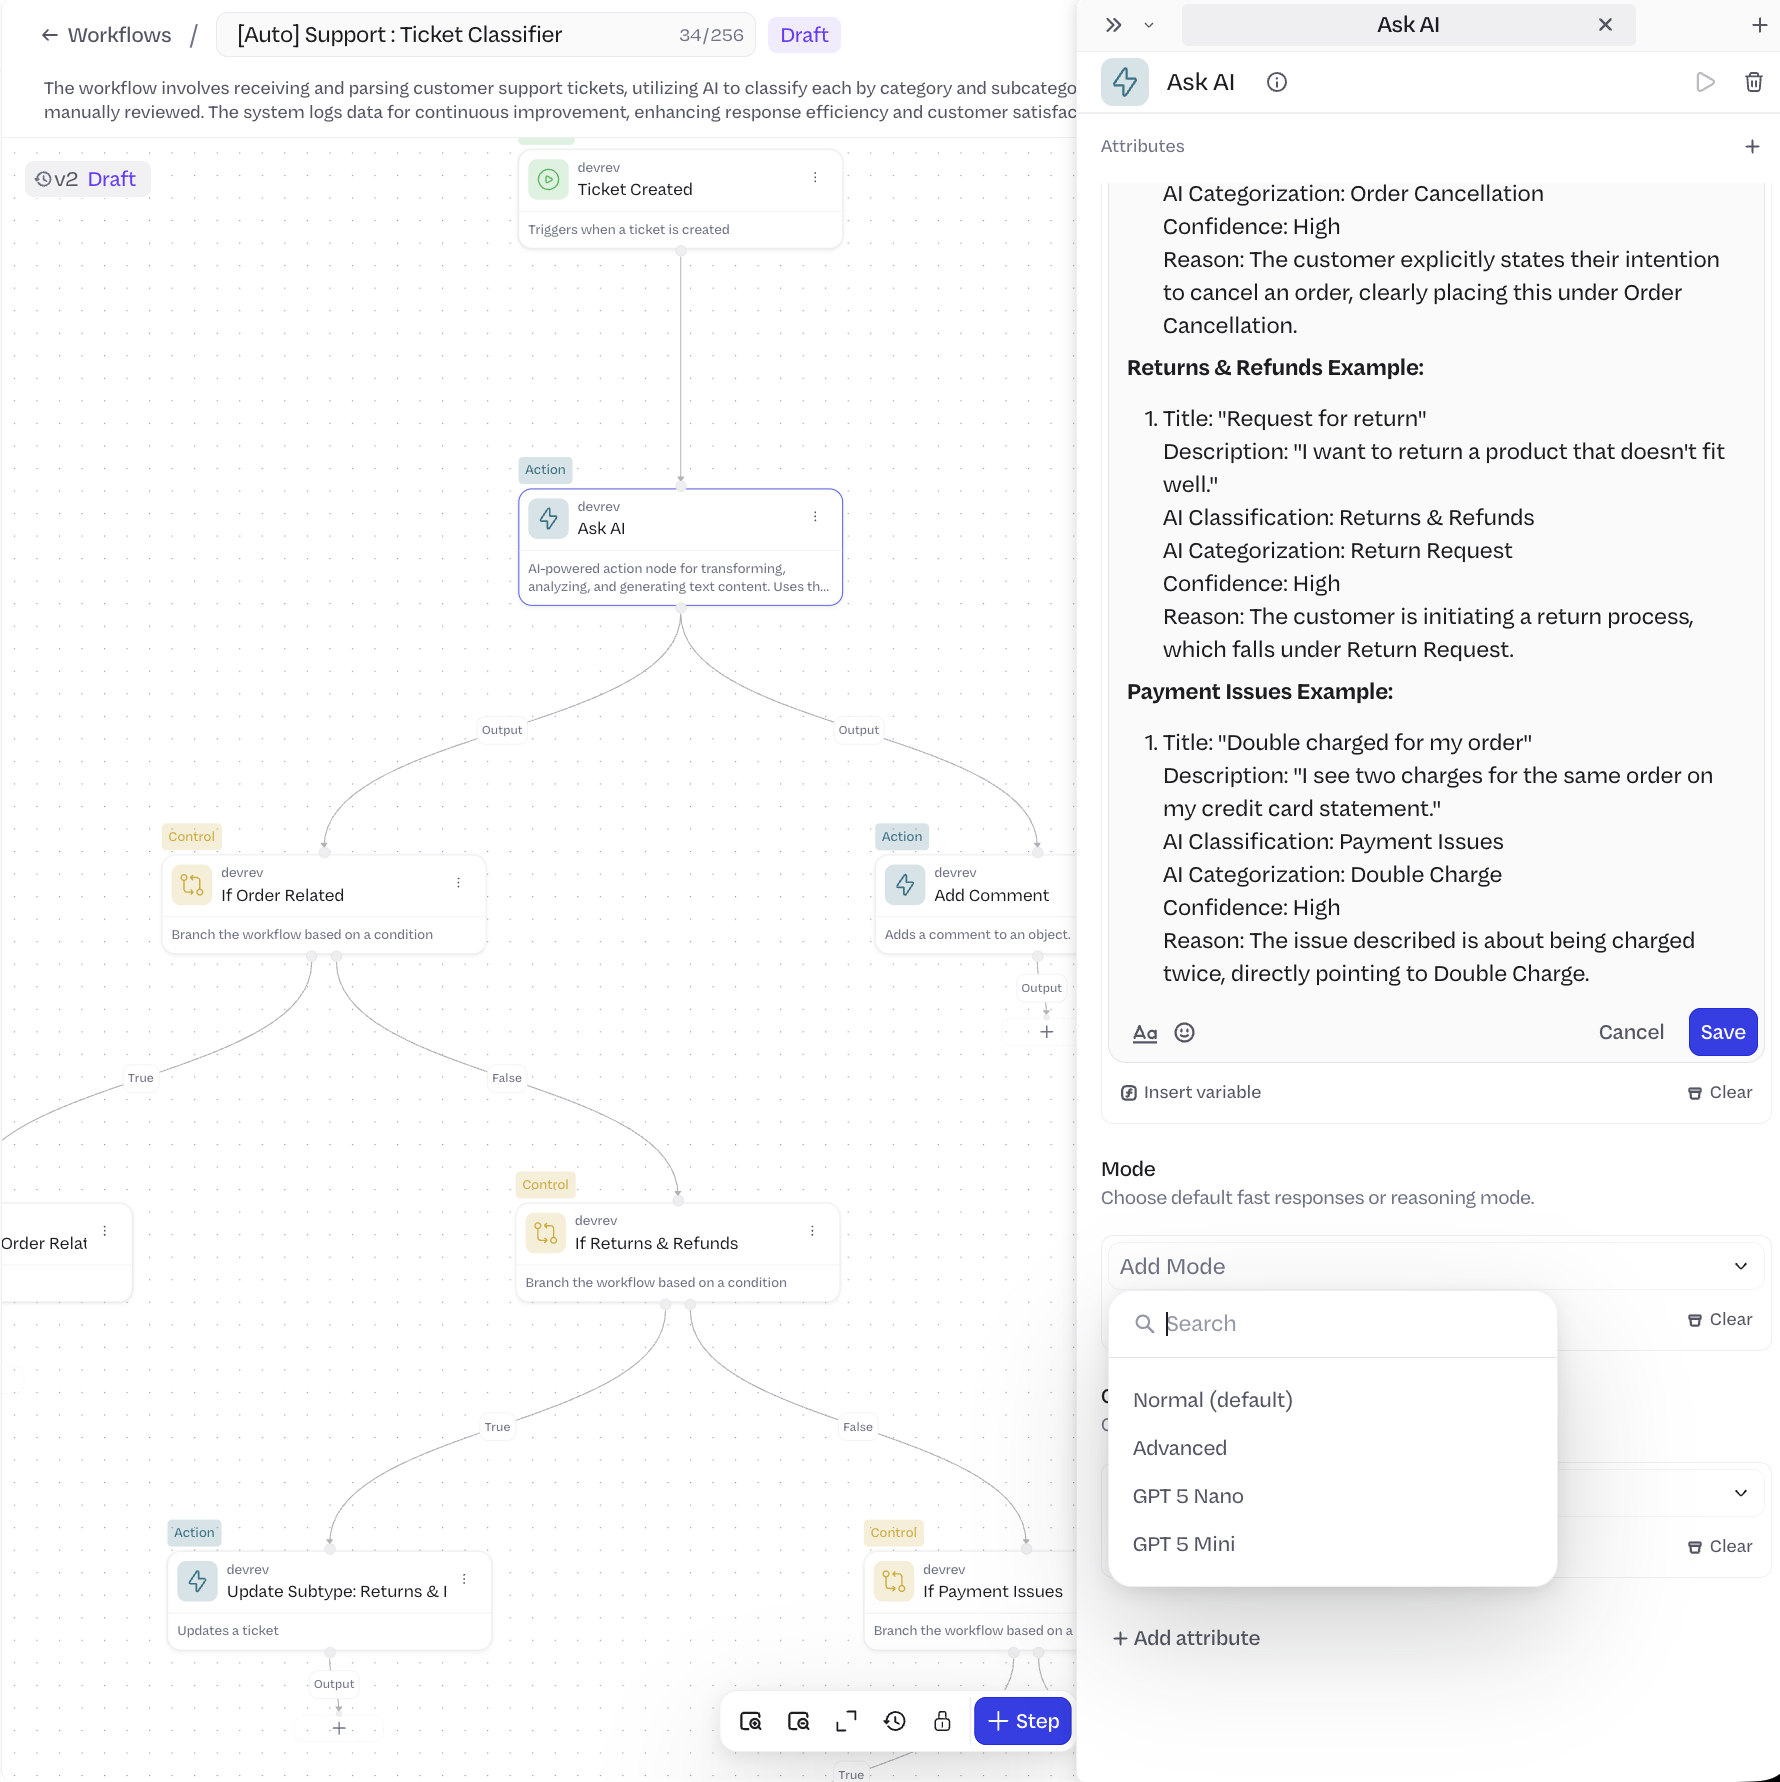1780x1782 pixels.
Task: Open Ask AI node options menu
Action: point(815,517)
